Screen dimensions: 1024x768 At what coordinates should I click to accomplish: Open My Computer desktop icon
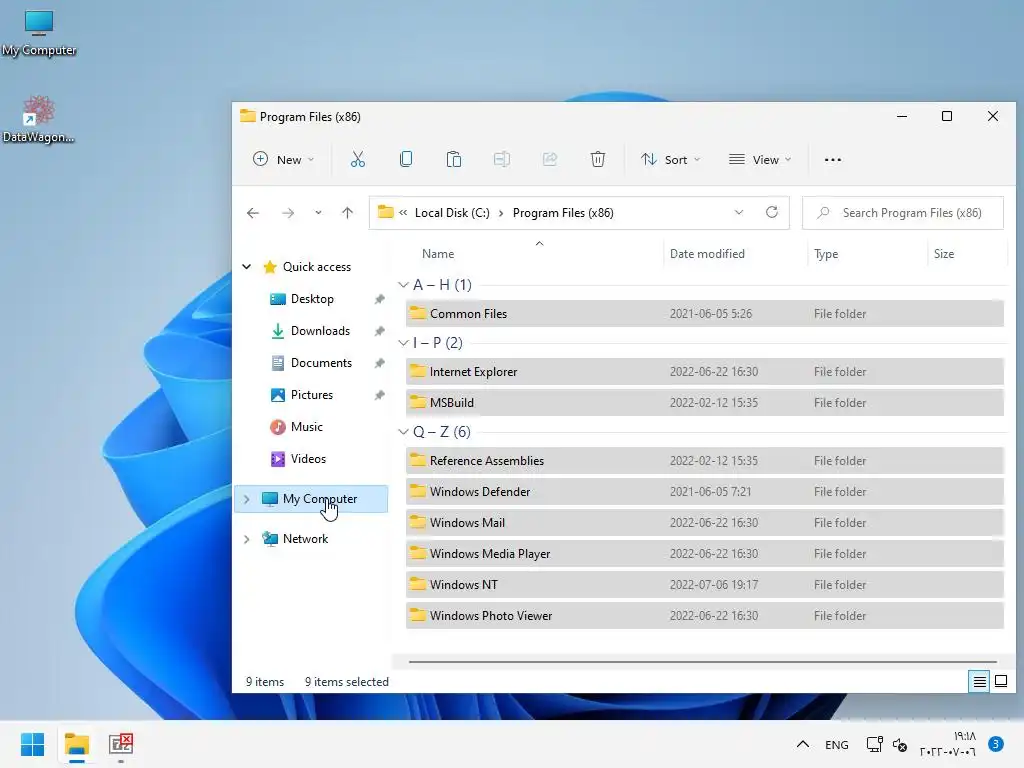tap(39, 33)
